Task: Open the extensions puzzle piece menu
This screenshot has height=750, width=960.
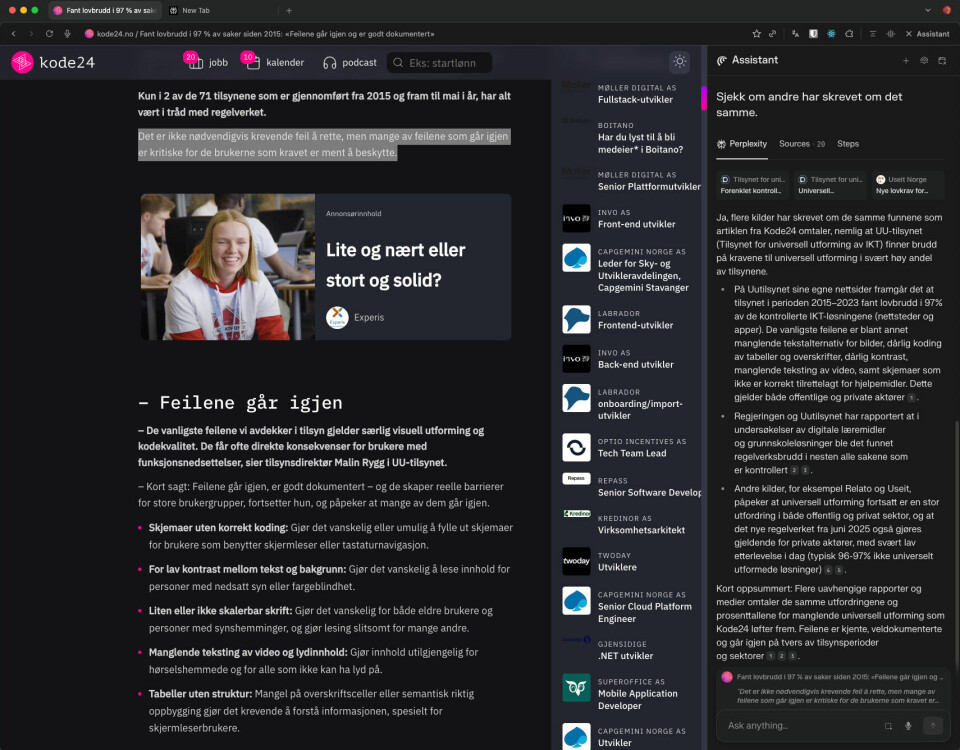Action: (849, 34)
